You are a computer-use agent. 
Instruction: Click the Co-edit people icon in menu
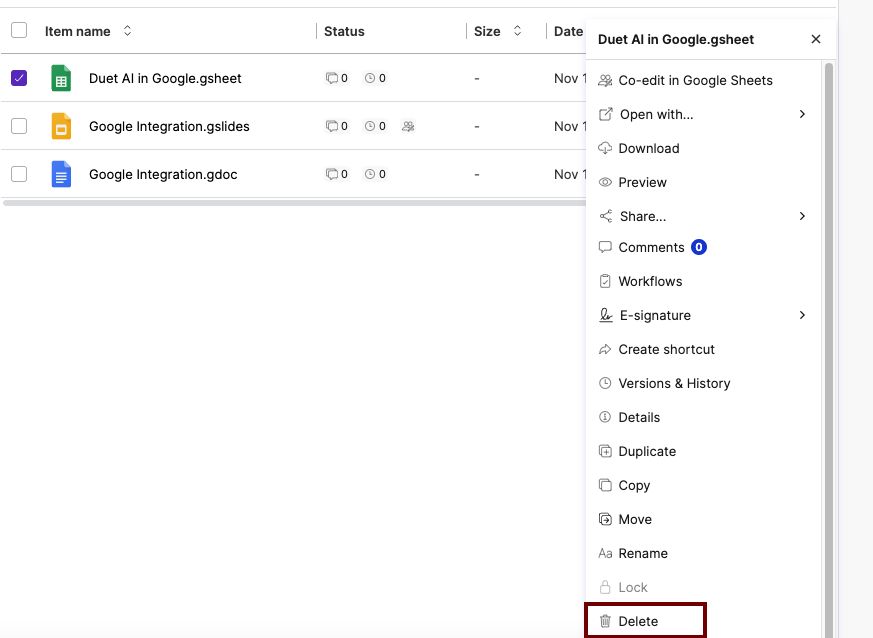pos(605,81)
